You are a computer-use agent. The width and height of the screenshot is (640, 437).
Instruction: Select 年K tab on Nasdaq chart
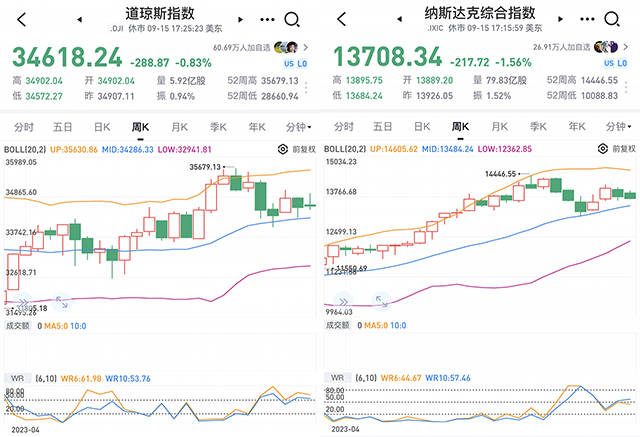(x=577, y=127)
